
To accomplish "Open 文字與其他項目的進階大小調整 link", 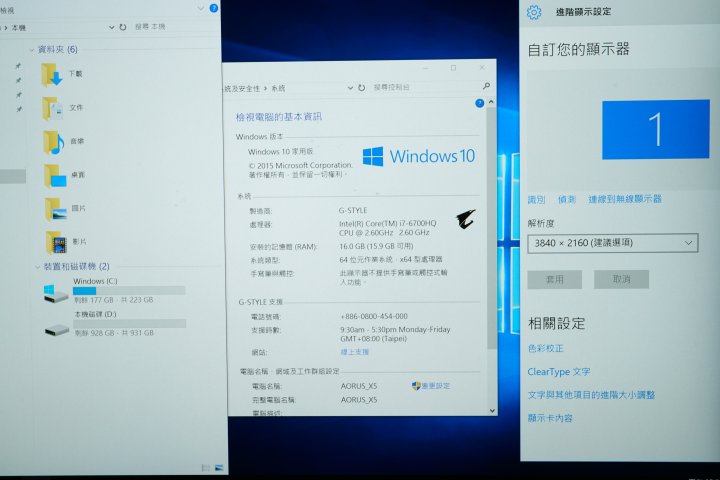I will click(591, 395).
